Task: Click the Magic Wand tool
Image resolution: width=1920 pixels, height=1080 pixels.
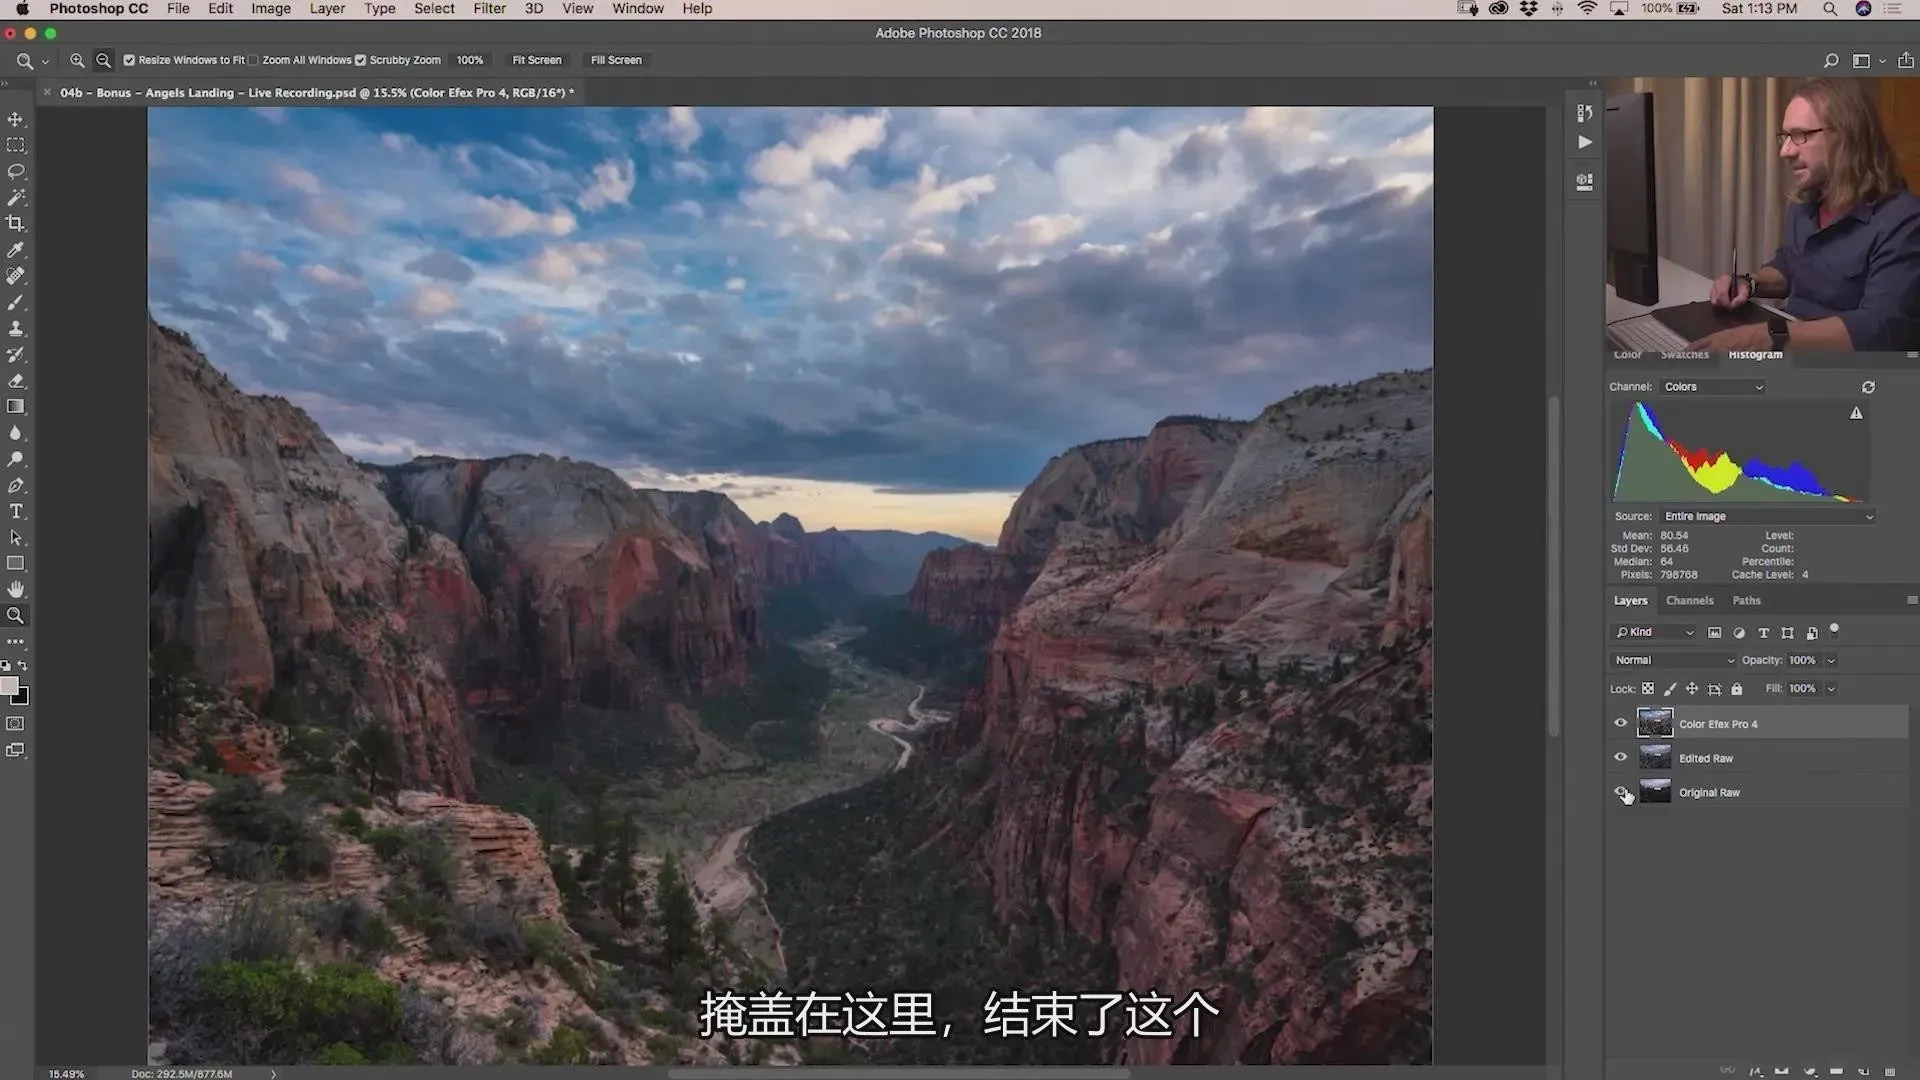Action: (16, 197)
